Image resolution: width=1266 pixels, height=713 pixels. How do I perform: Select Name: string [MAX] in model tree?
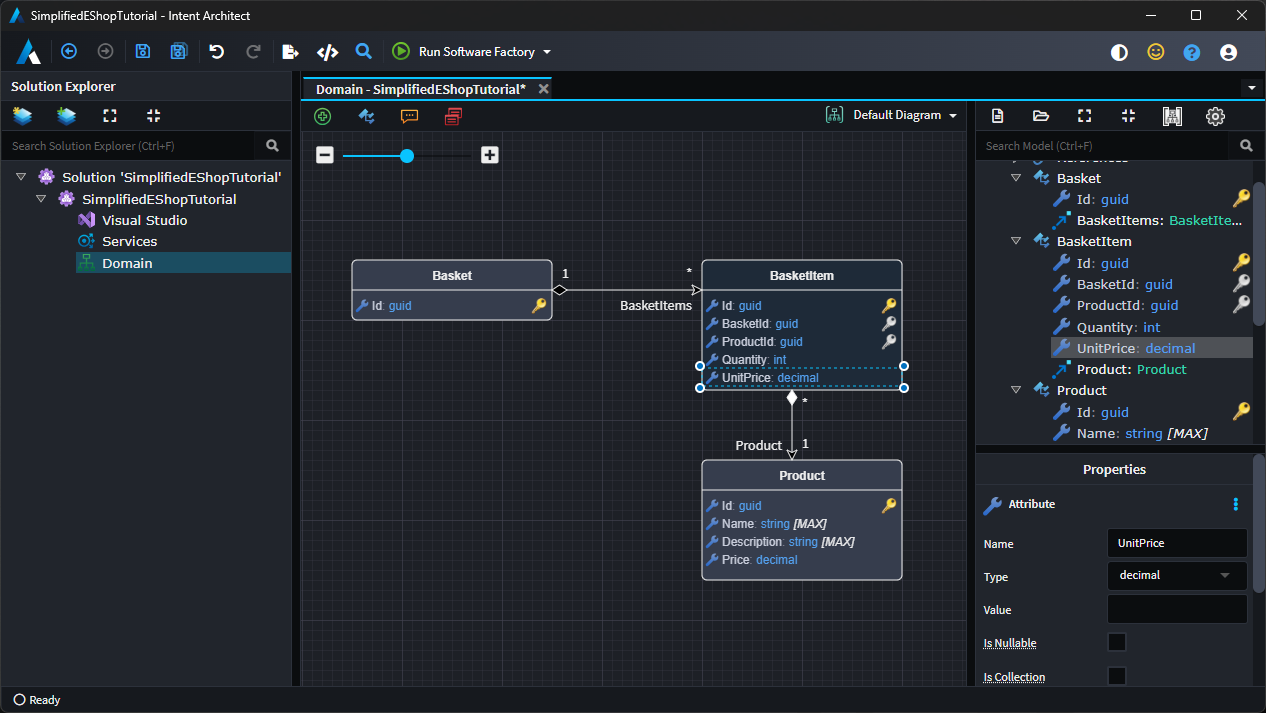click(x=1141, y=433)
